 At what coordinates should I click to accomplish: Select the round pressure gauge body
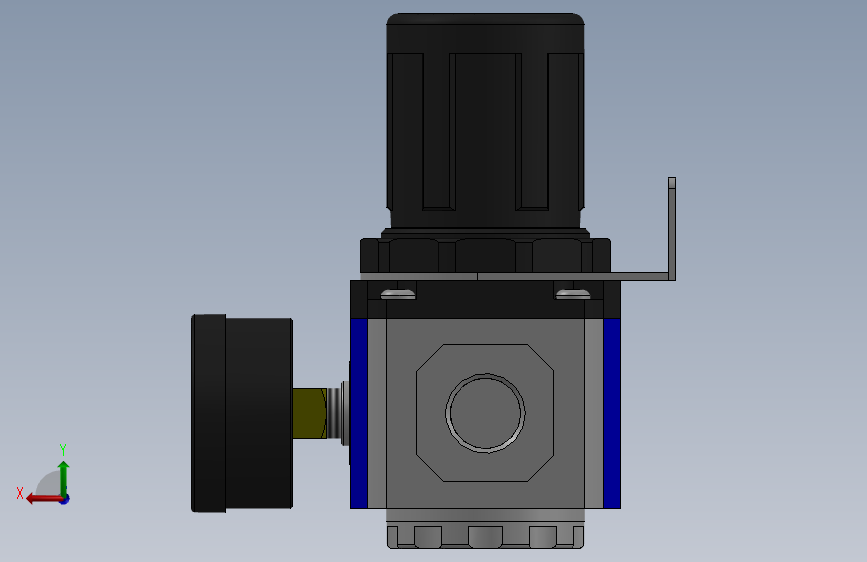(x=242, y=413)
